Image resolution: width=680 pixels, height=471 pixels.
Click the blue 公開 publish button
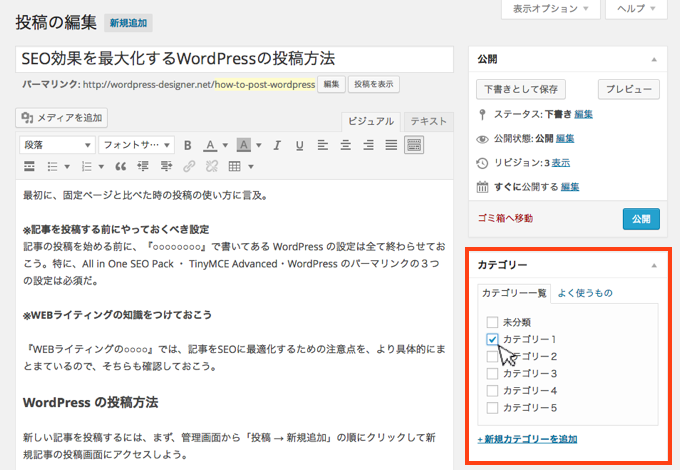(x=641, y=219)
